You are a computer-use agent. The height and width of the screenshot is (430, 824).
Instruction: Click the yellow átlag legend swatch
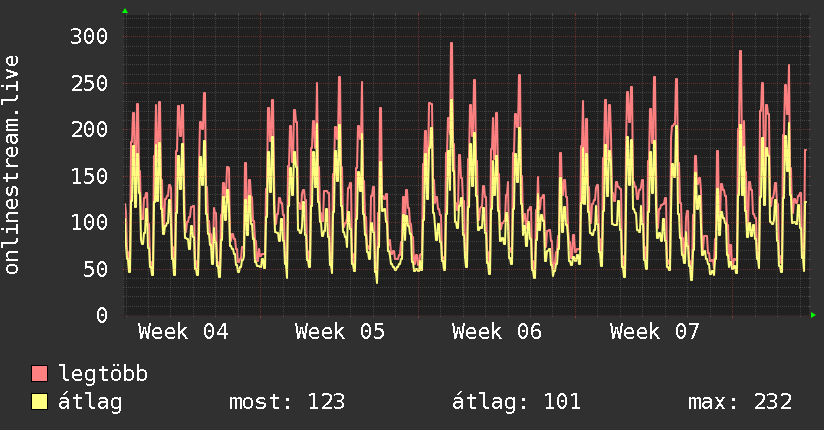(40, 402)
